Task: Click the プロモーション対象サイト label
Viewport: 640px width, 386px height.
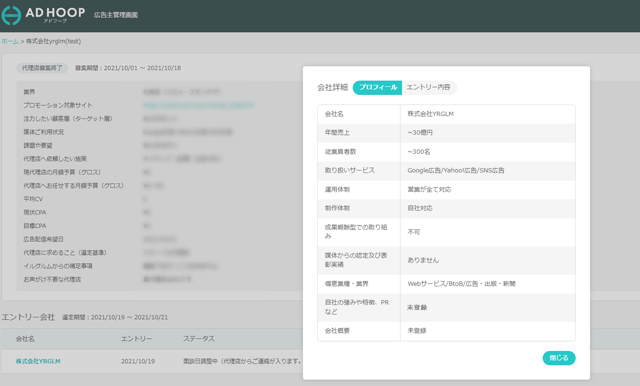Action: point(58,105)
